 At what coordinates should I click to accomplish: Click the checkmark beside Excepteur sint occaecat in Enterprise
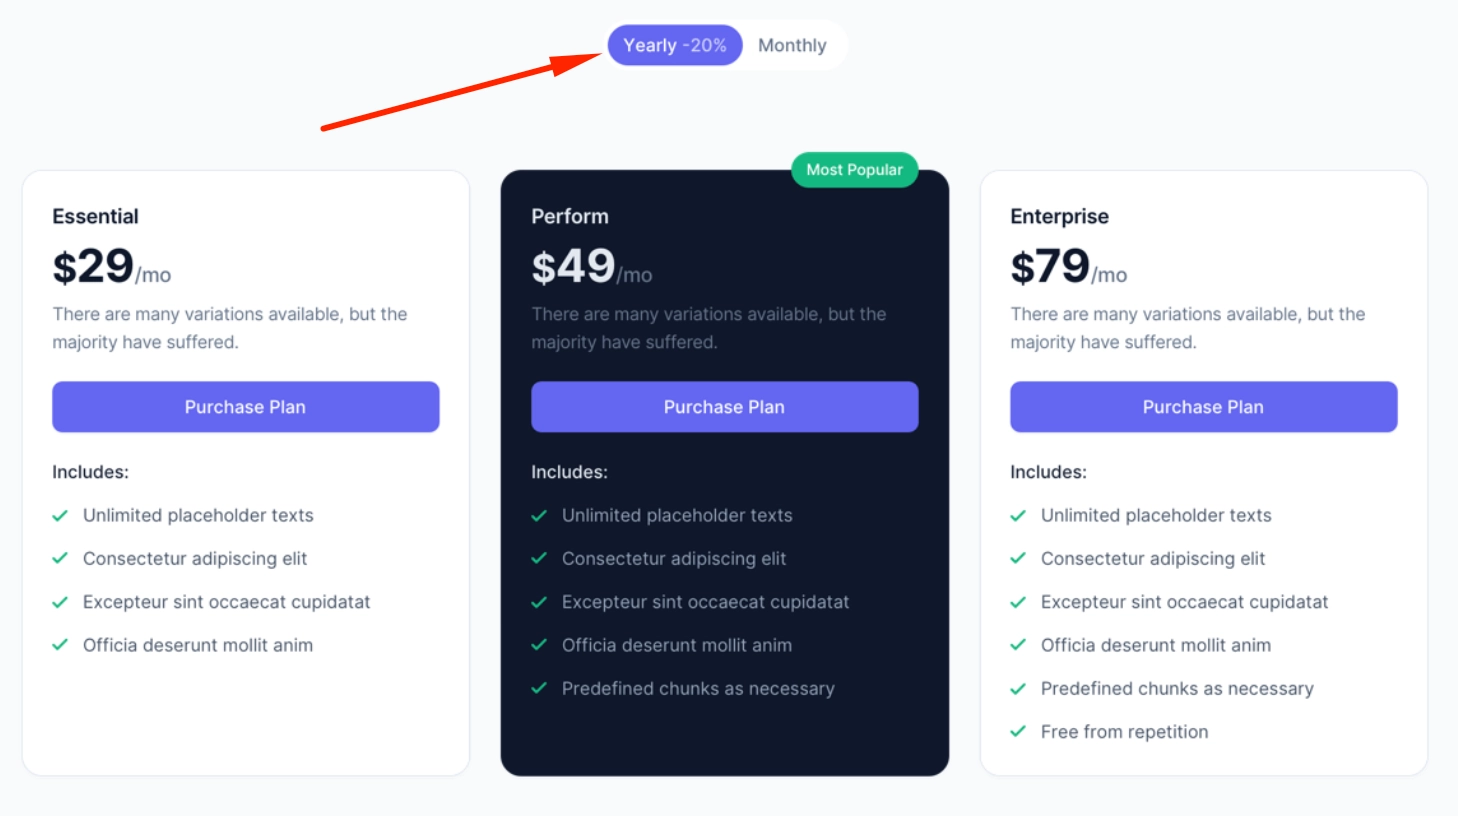point(1017,602)
